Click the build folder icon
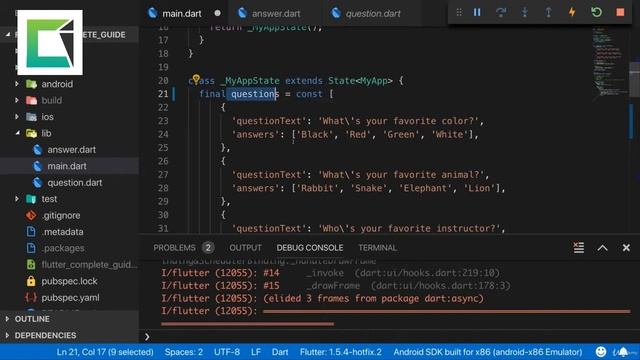This screenshot has width=640, height=360. tap(31, 100)
